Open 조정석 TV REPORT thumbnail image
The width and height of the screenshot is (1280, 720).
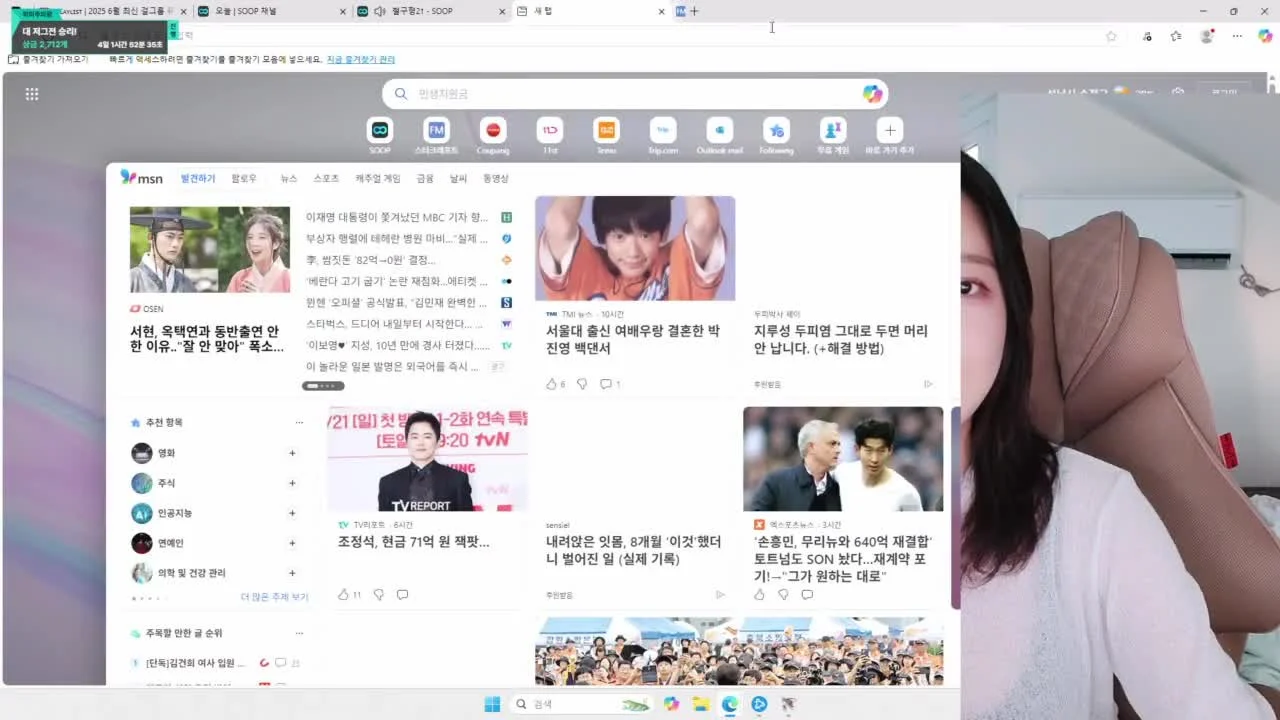(427, 459)
